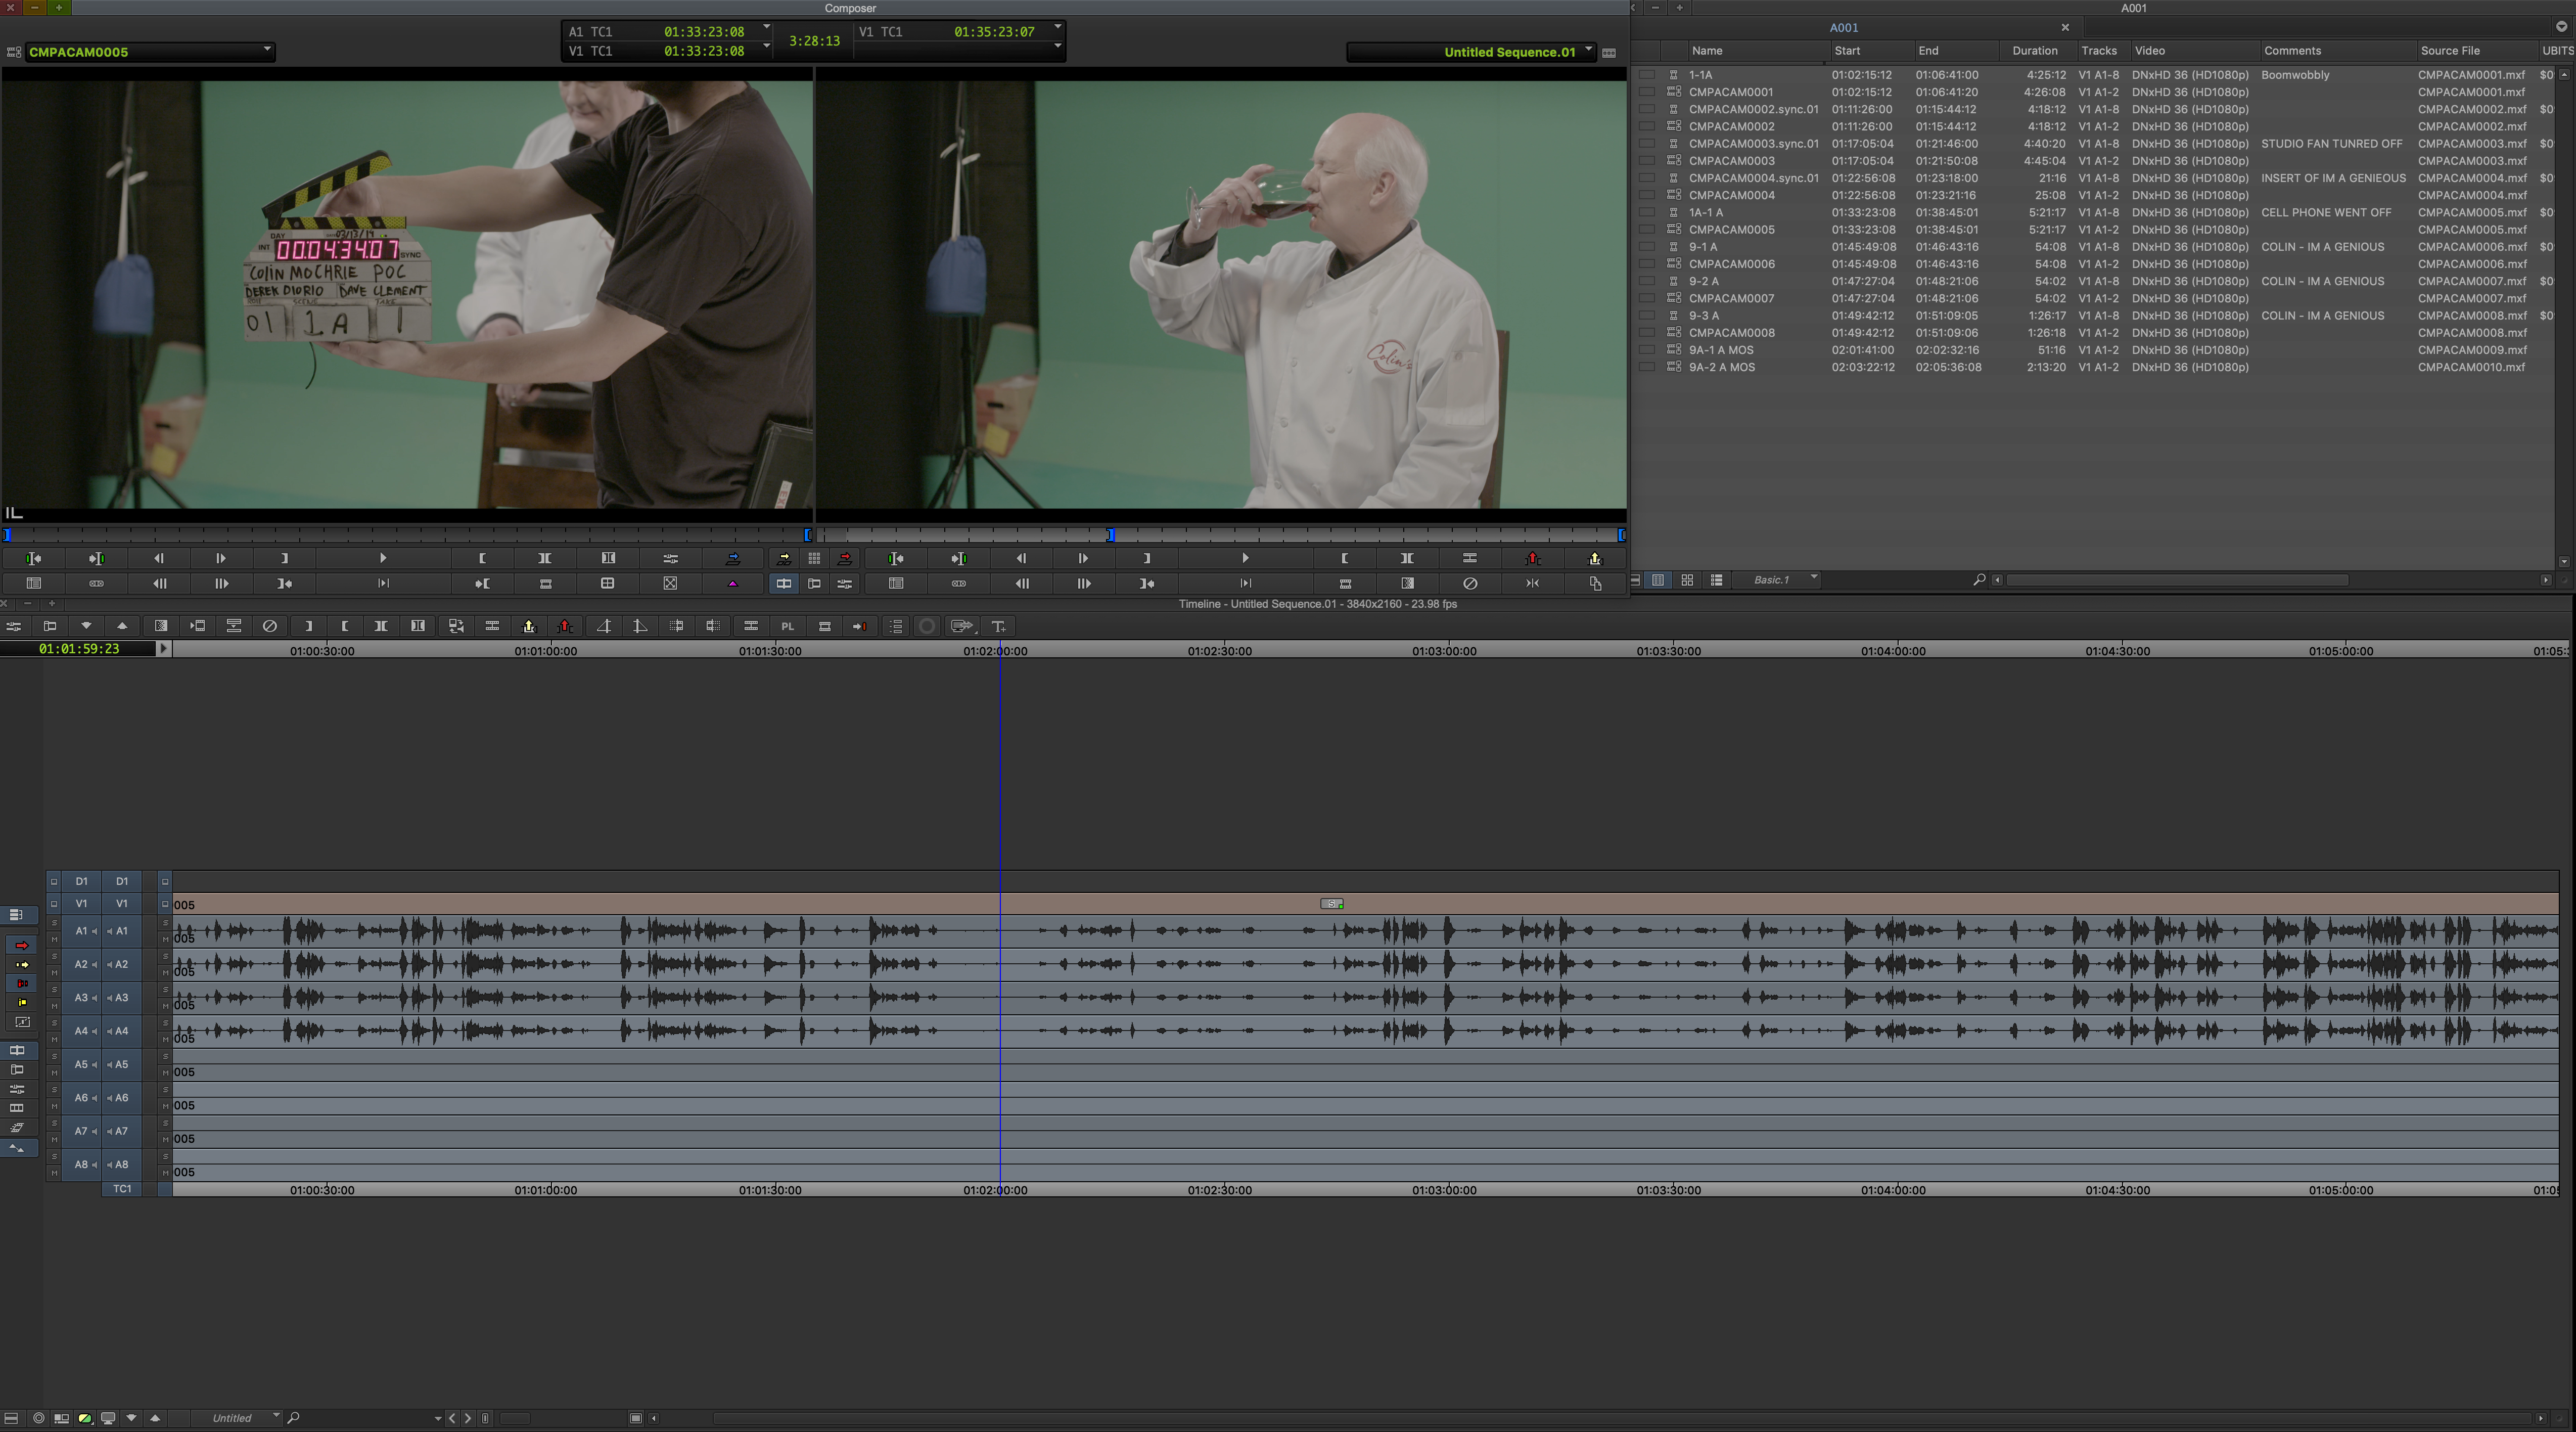Click the circular record button in timeline toolbar
This screenshot has height=1432, width=2576.
(x=927, y=626)
